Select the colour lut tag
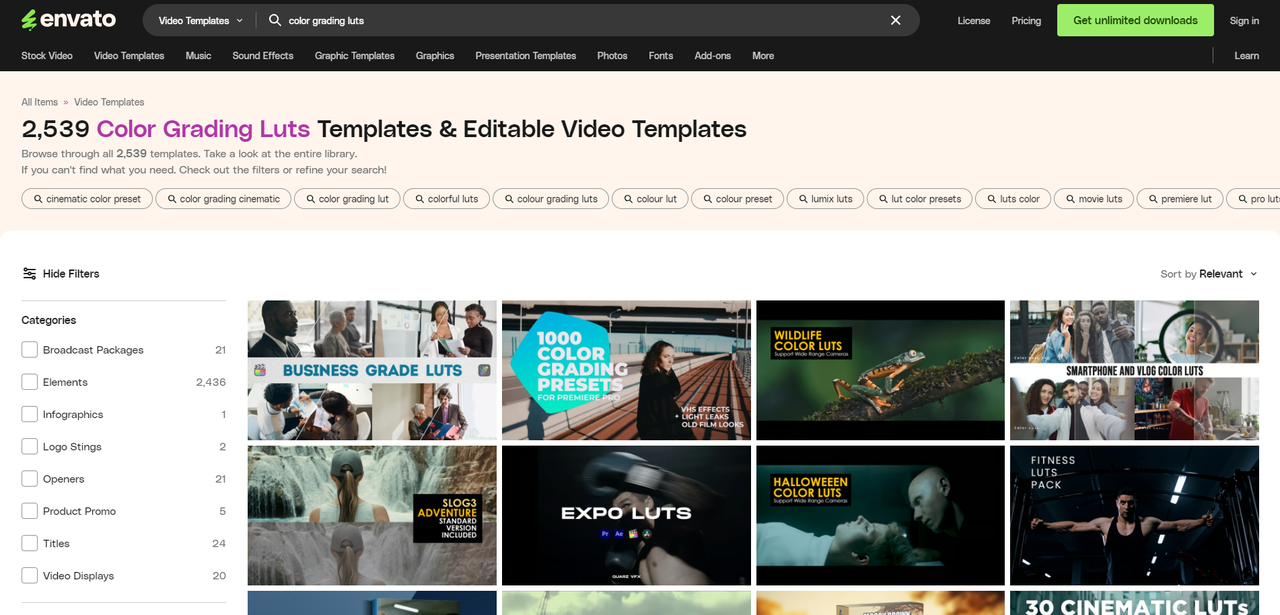 tap(650, 199)
